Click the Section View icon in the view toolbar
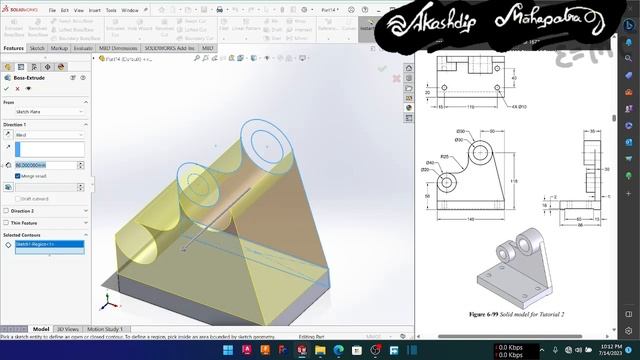Image resolution: width=640 pixels, height=360 pixels. click(232, 58)
